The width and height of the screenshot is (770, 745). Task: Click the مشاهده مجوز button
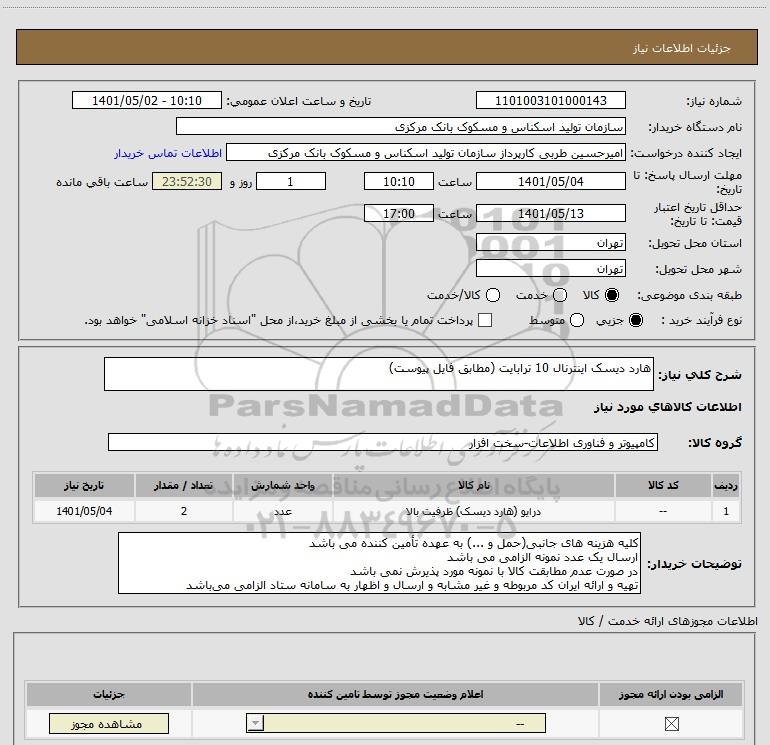coord(109,723)
